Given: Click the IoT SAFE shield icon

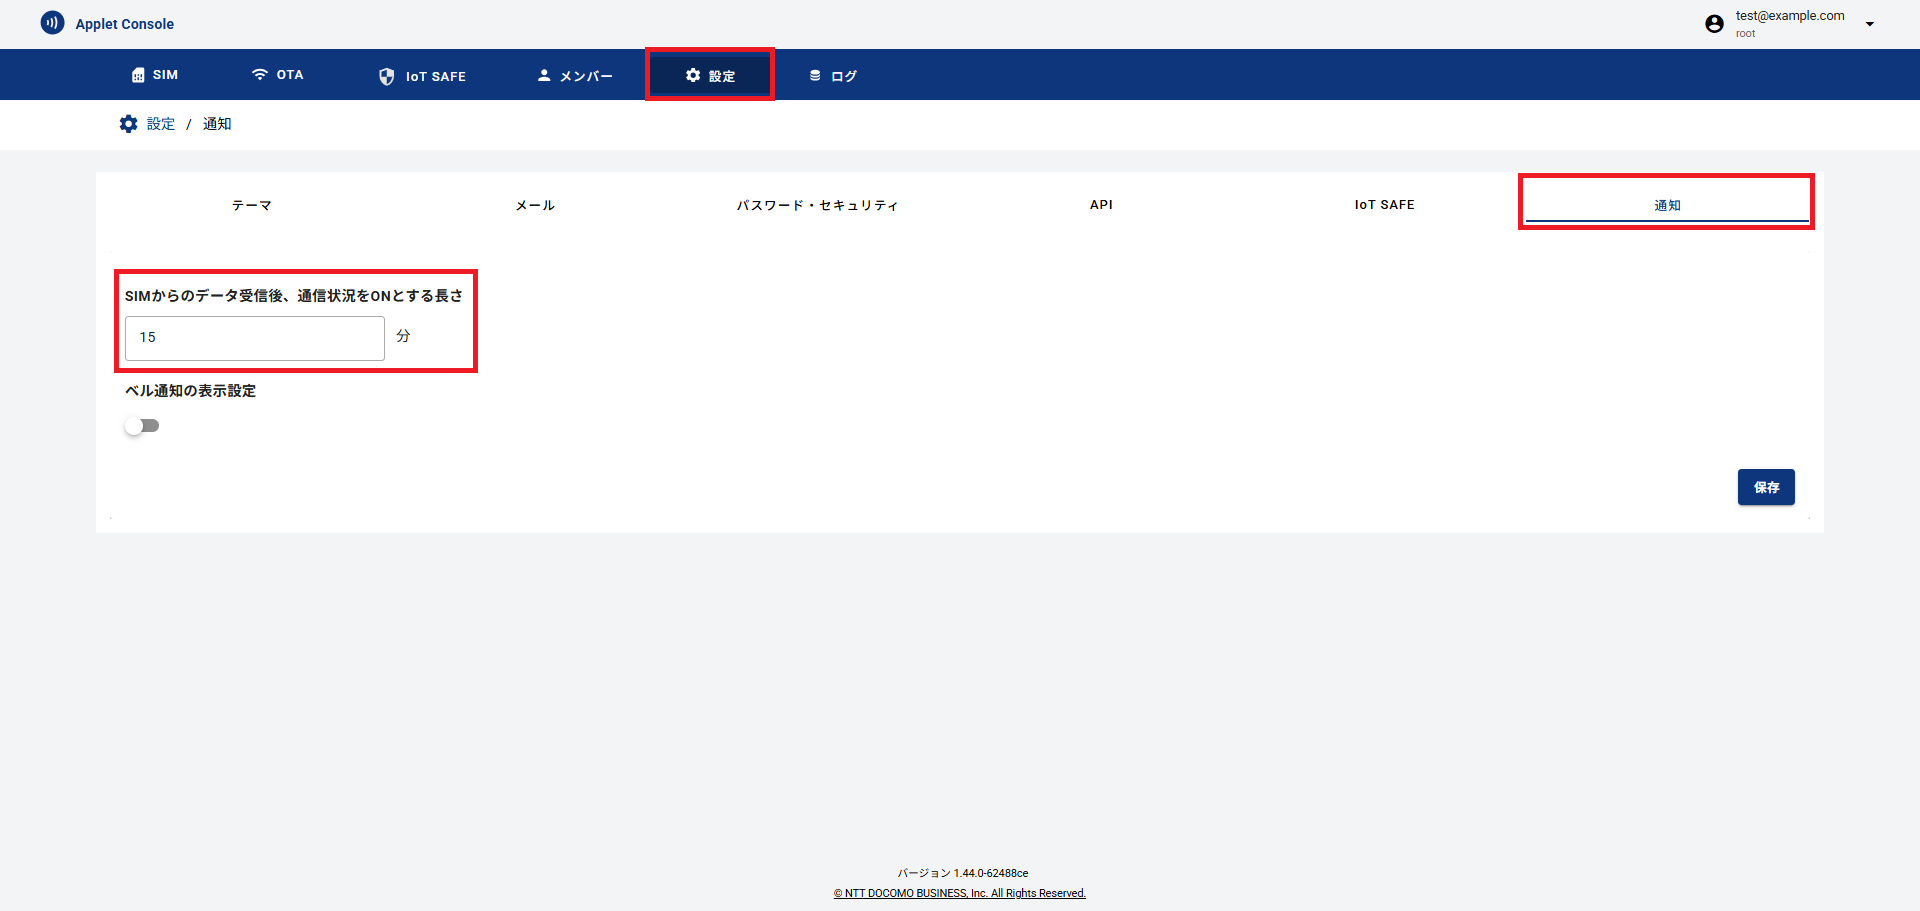Looking at the screenshot, I should pyautogui.click(x=386, y=75).
